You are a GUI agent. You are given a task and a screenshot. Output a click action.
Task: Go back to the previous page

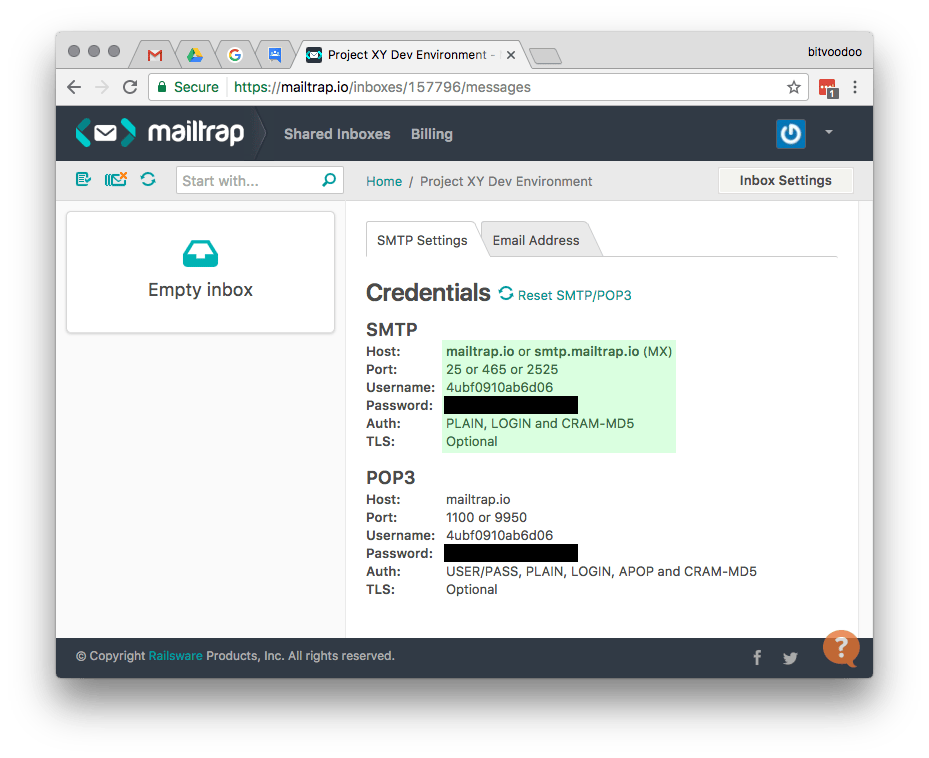point(74,87)
